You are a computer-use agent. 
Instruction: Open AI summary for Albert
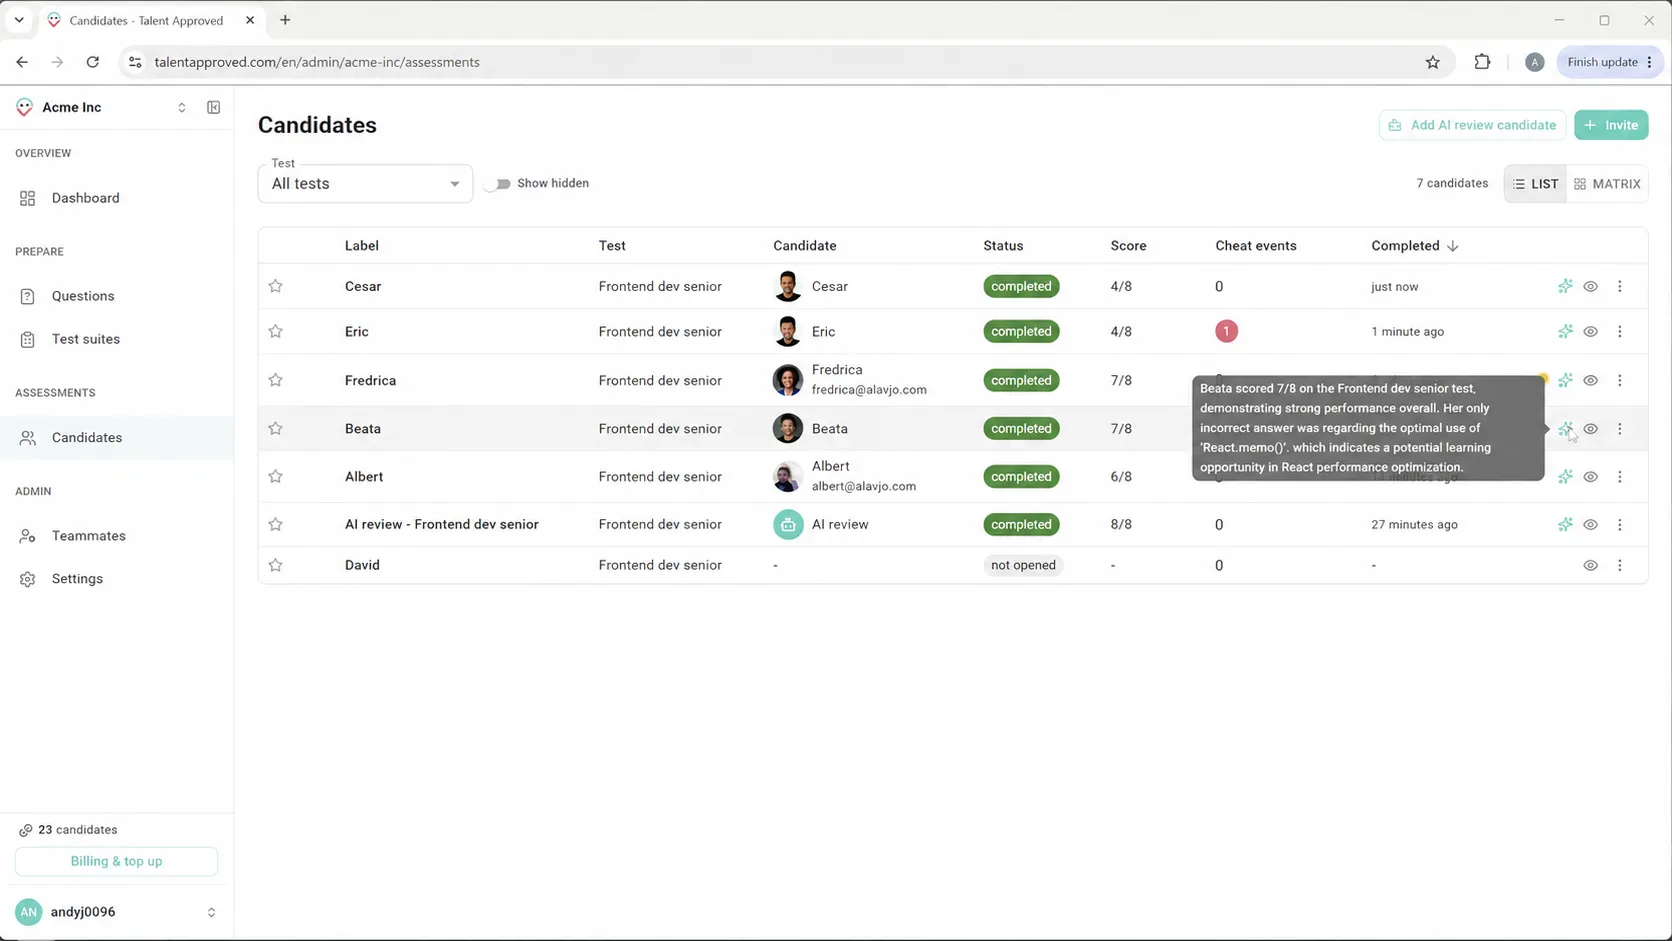(1565, 476)
